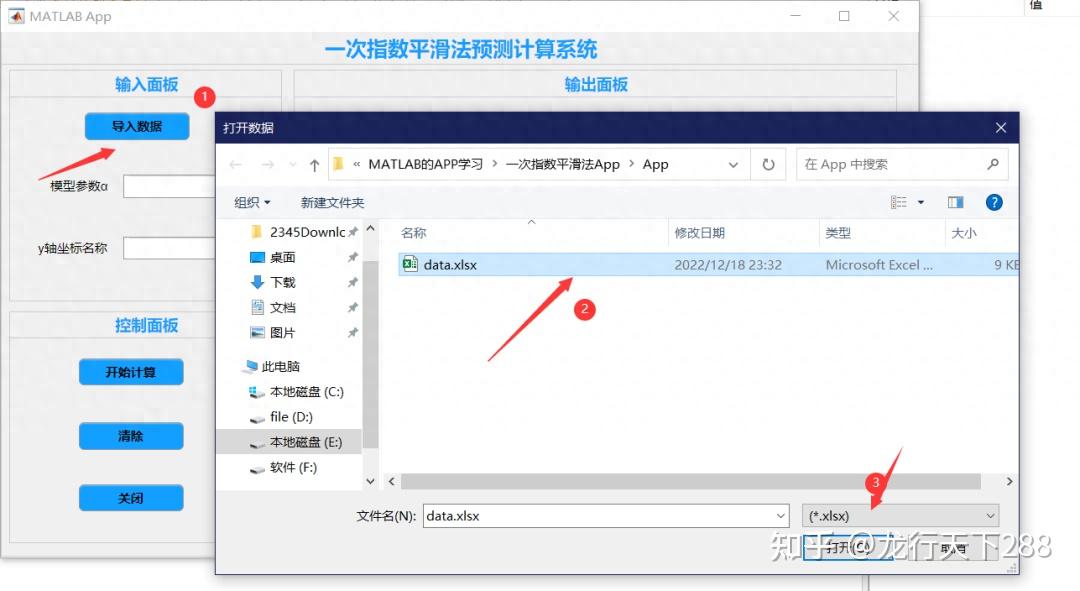The image size is (1080, 591).
Task: Start calculation with 开始计算 button
Action: (x=131, y=372)
